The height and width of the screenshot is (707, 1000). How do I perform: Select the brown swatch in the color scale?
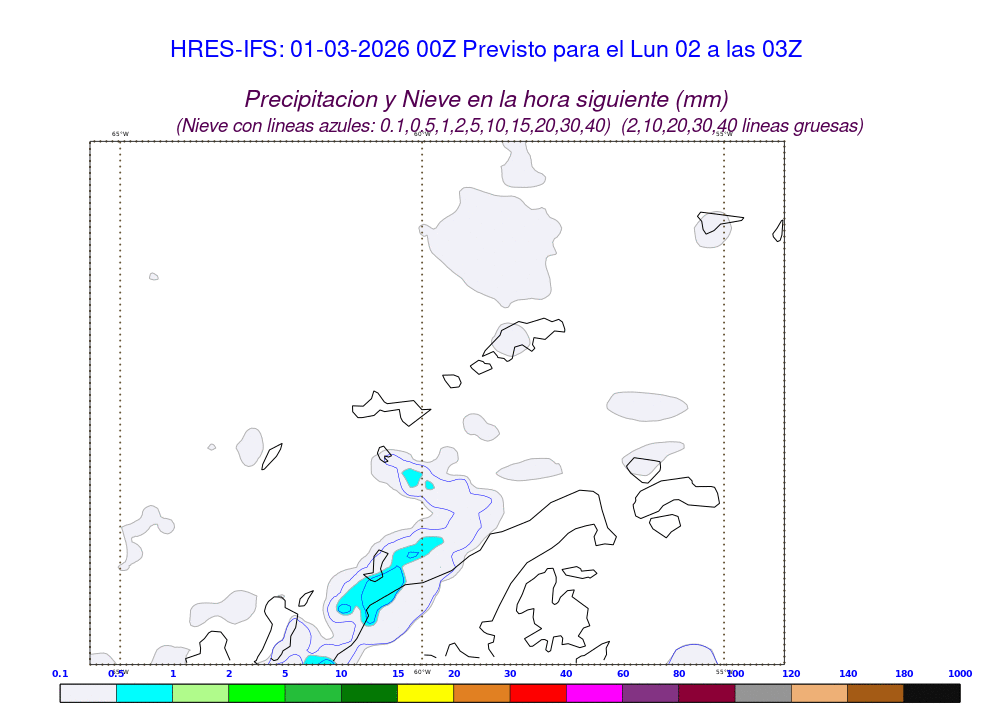coord(875,692)
